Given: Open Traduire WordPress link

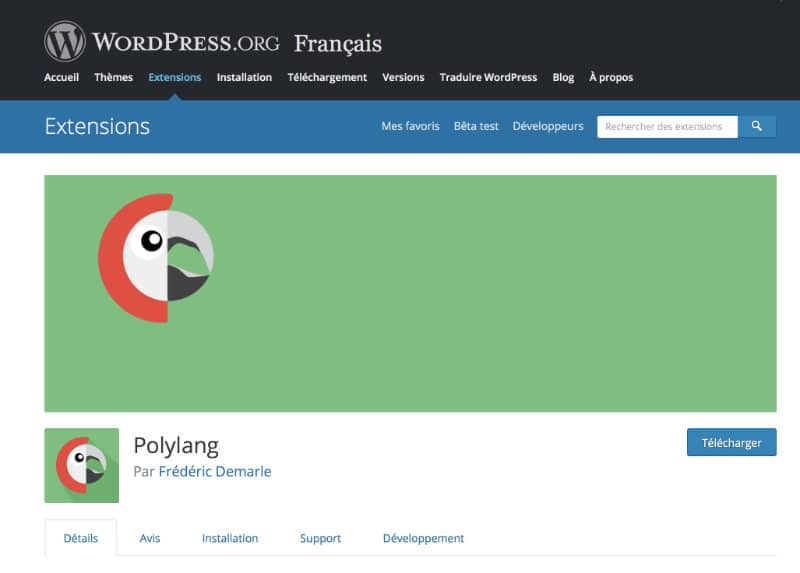Looking at the screenshot, I should point(488,78).
